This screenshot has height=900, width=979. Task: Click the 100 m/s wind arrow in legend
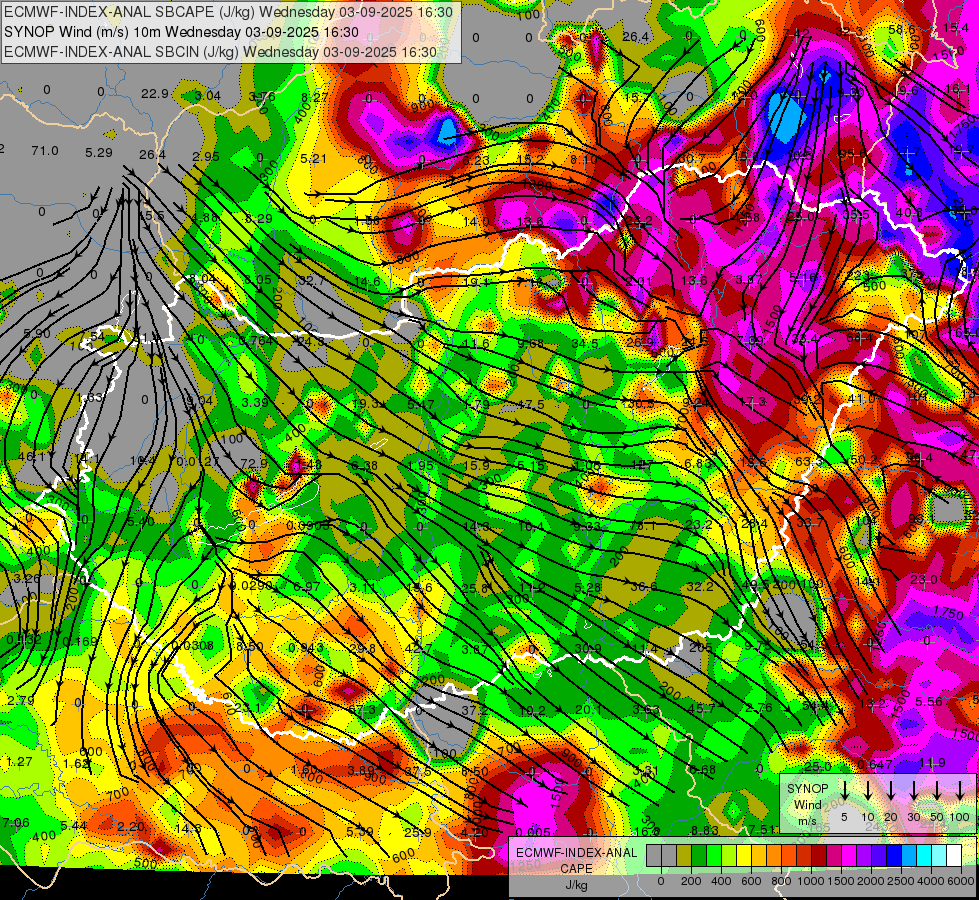pyautogui.click(x=960, y=791)
